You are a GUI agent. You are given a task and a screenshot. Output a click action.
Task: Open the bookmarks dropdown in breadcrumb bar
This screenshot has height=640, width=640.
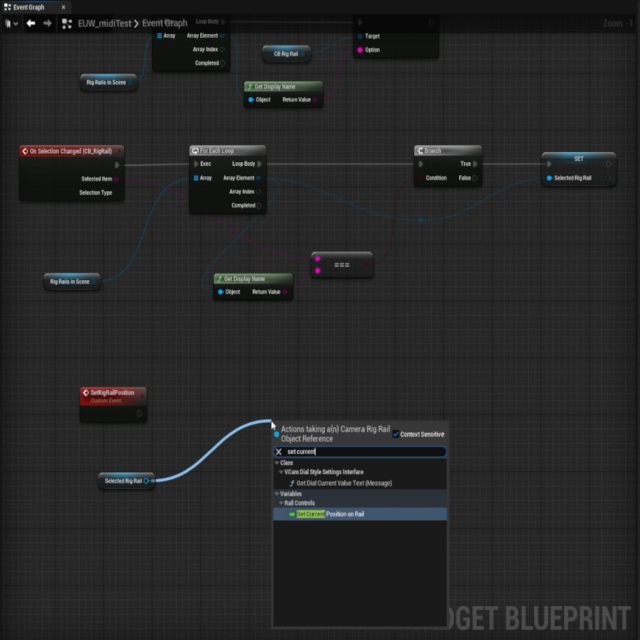[11, 23]
